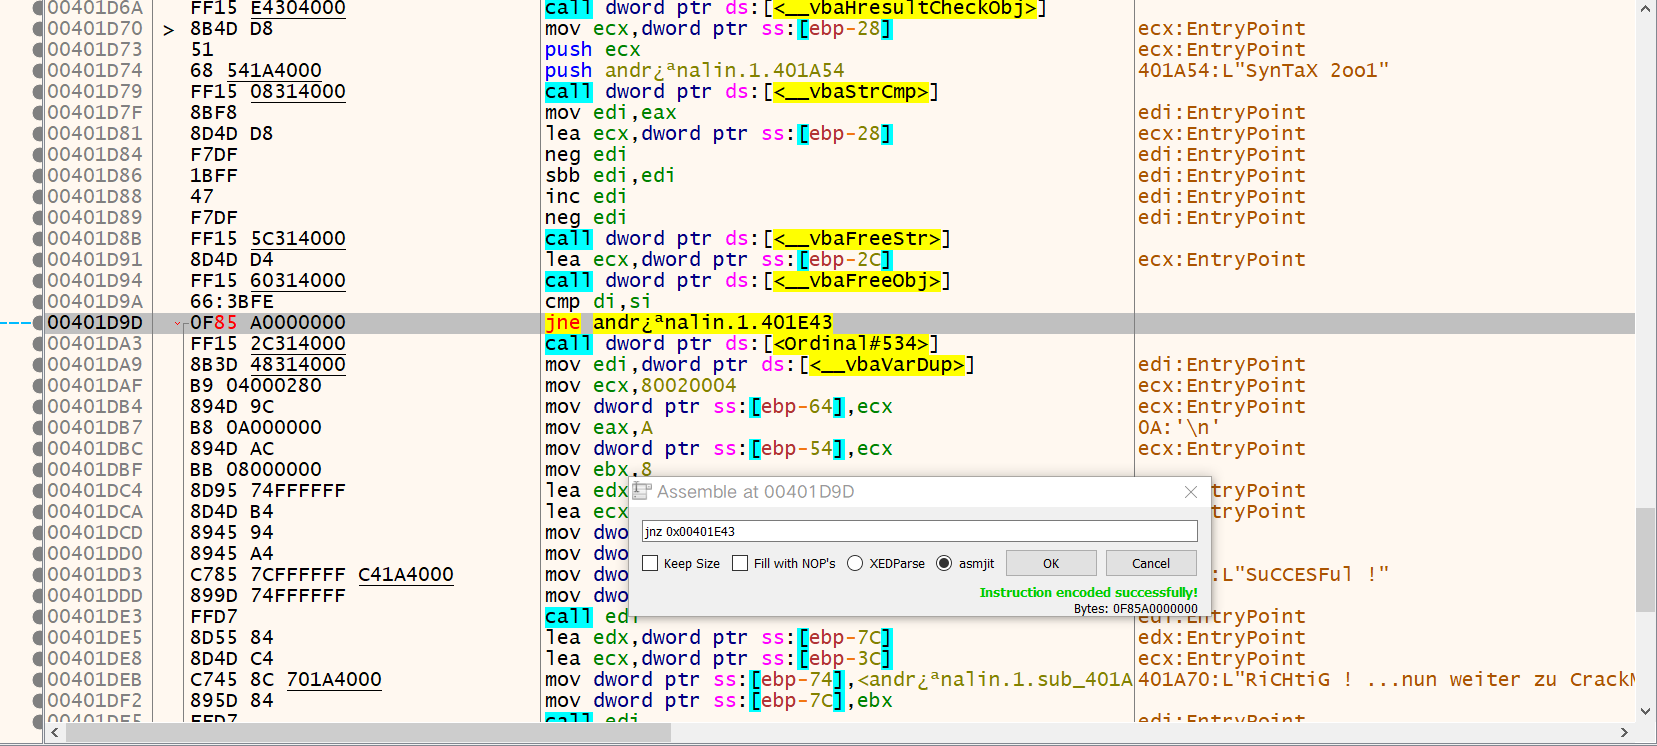Toggle breakpoint dot at address 00401DE3
The height and width of the screenshot is (746, 1657).
(38, 617)
